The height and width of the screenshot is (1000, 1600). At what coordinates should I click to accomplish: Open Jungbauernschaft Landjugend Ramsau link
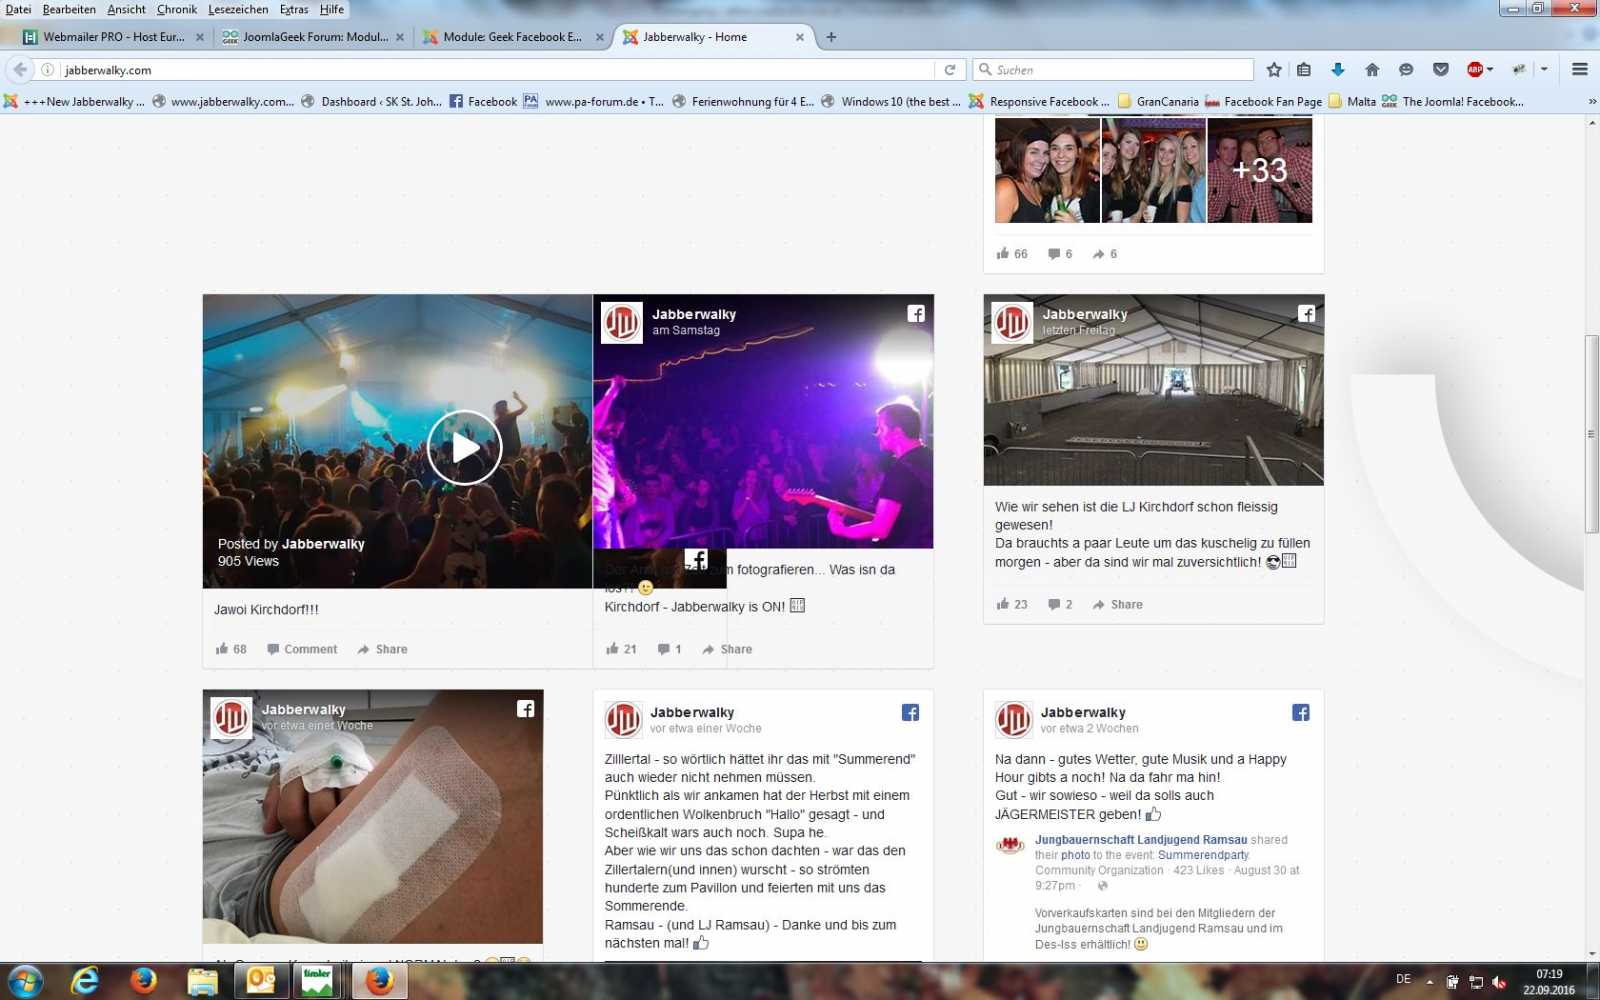tap(1141, 840)
